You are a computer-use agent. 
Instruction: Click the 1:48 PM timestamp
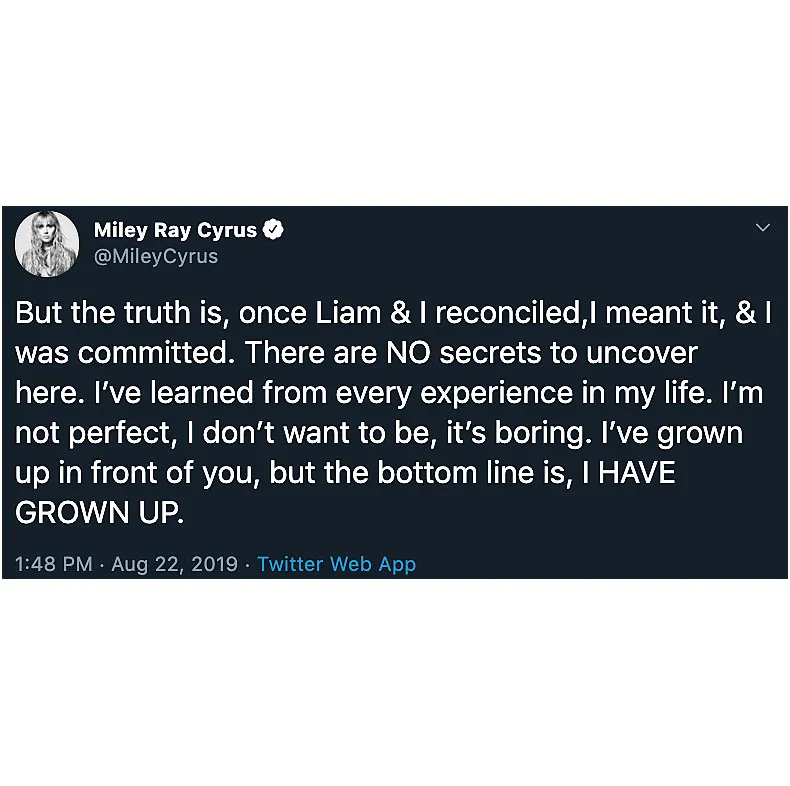pyautogui.click(x=54, y=564)
